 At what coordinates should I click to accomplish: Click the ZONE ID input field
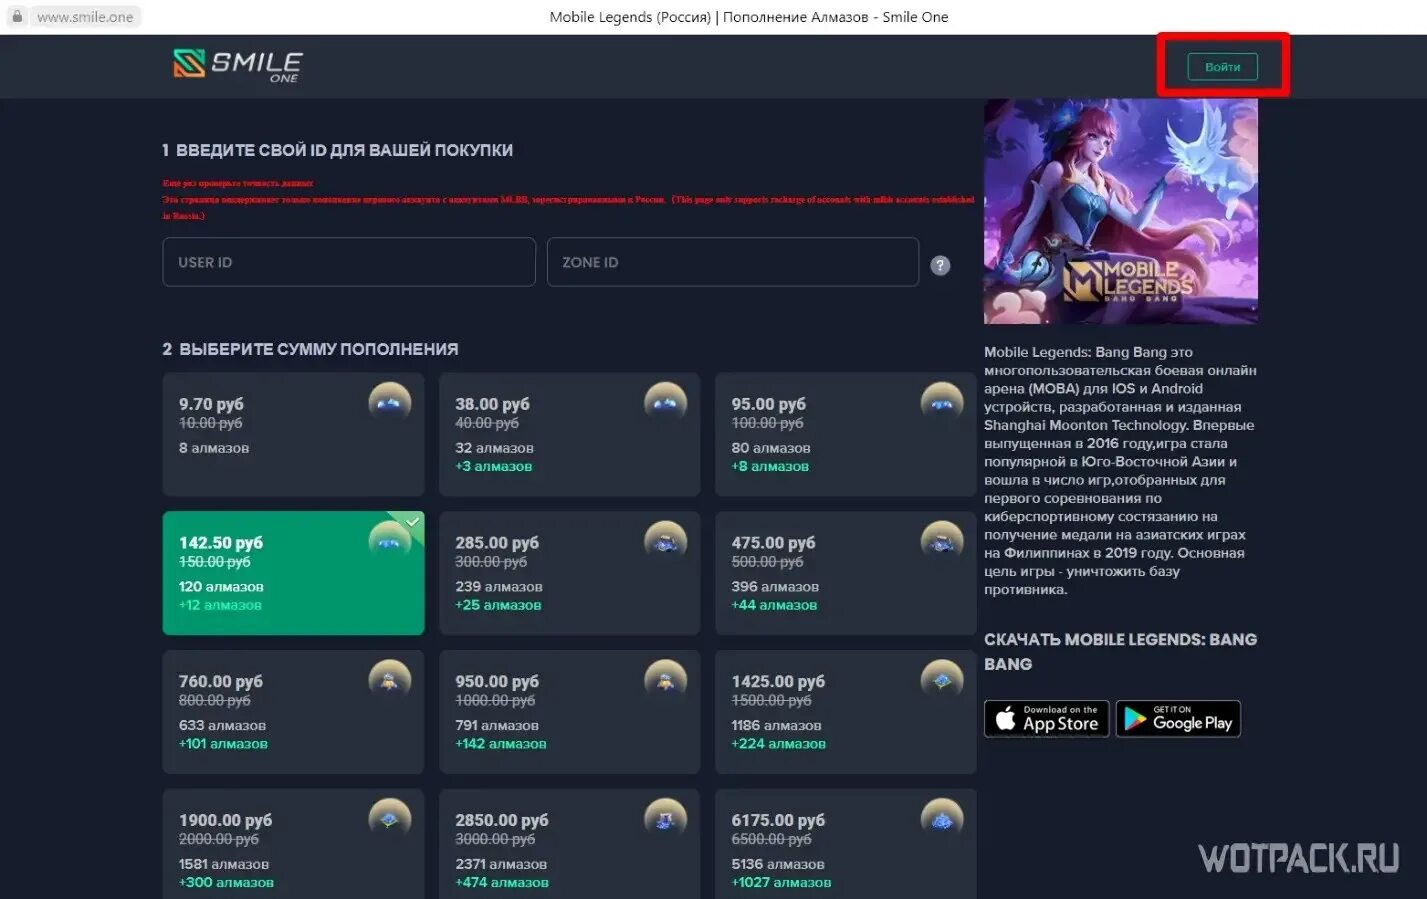(x=733, y=262)
